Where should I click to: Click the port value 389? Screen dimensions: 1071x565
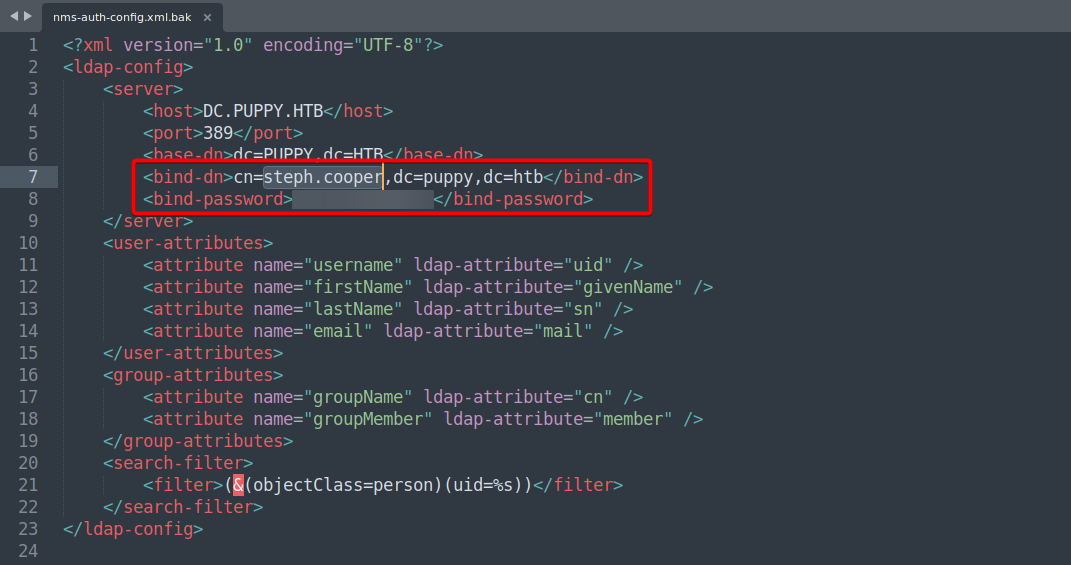point(217,133)
